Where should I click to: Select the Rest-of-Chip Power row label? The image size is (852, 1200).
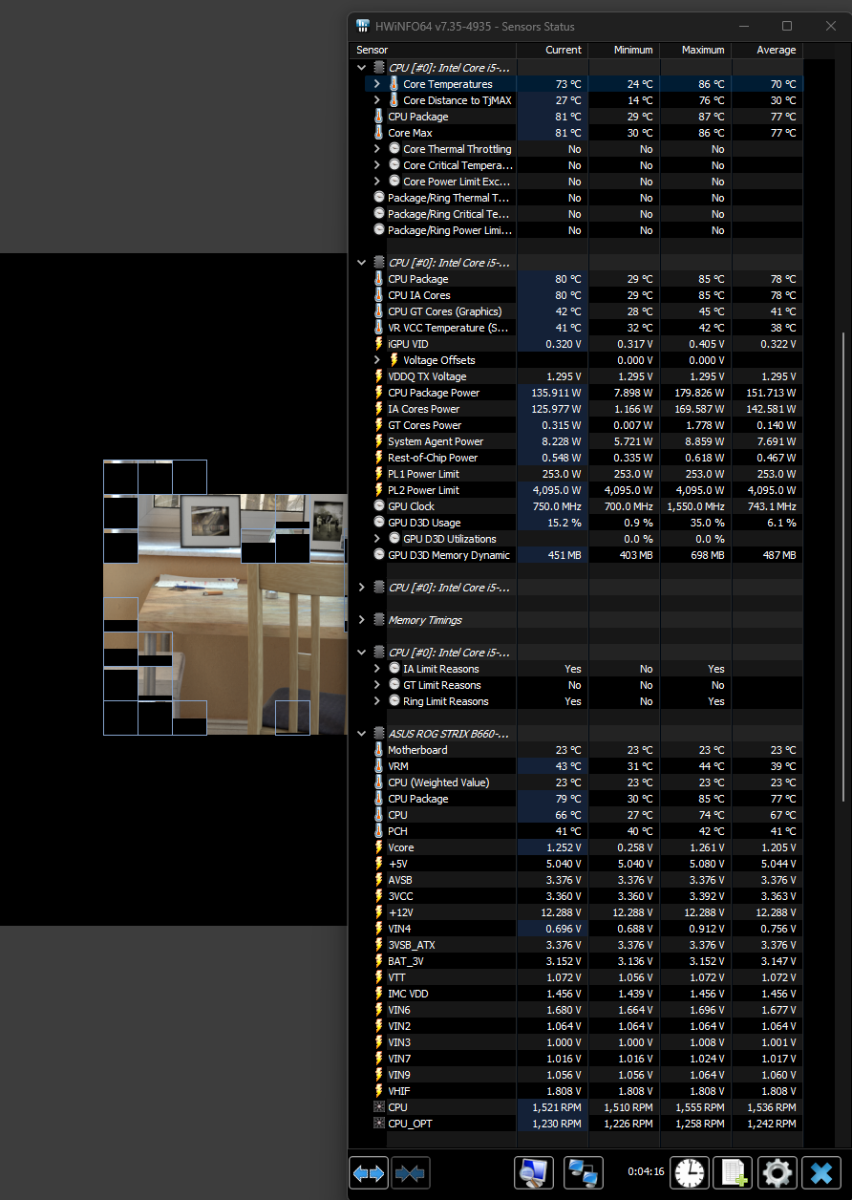click(433, 458)
